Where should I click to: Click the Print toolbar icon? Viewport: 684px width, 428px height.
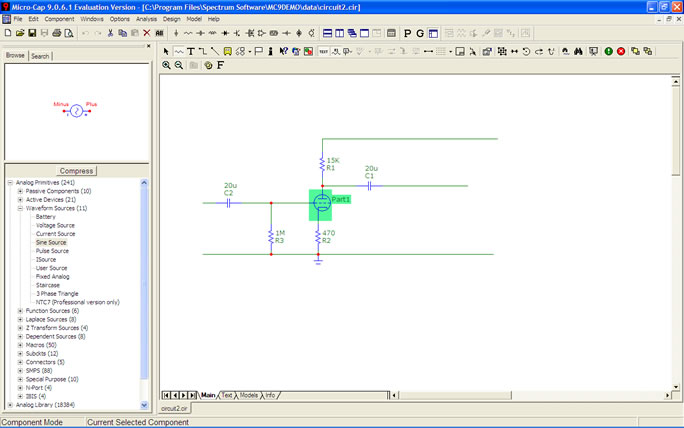[57, 33]
